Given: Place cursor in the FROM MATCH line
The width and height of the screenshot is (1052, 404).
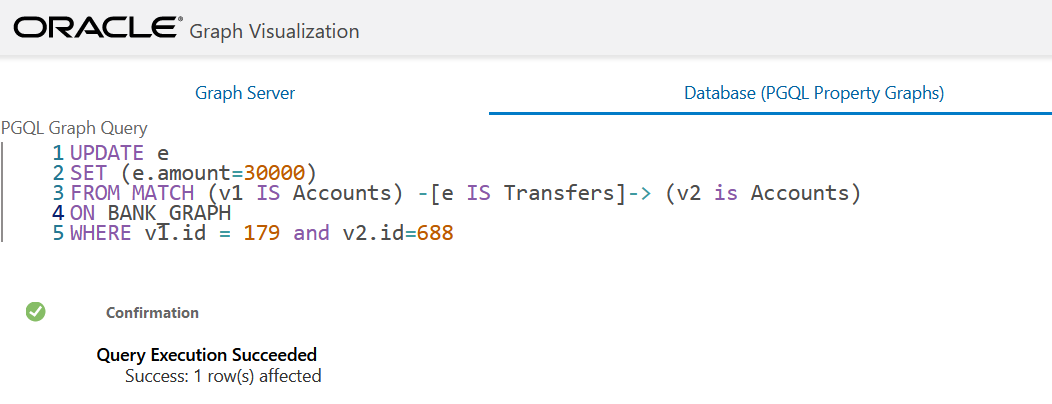Looking at the screenshot, I should 465,193.
